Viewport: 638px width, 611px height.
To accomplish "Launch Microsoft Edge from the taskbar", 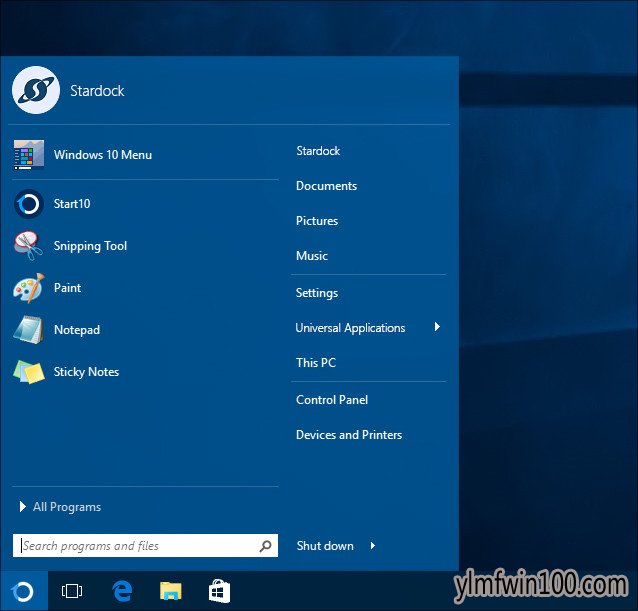I will click(122, 591).
